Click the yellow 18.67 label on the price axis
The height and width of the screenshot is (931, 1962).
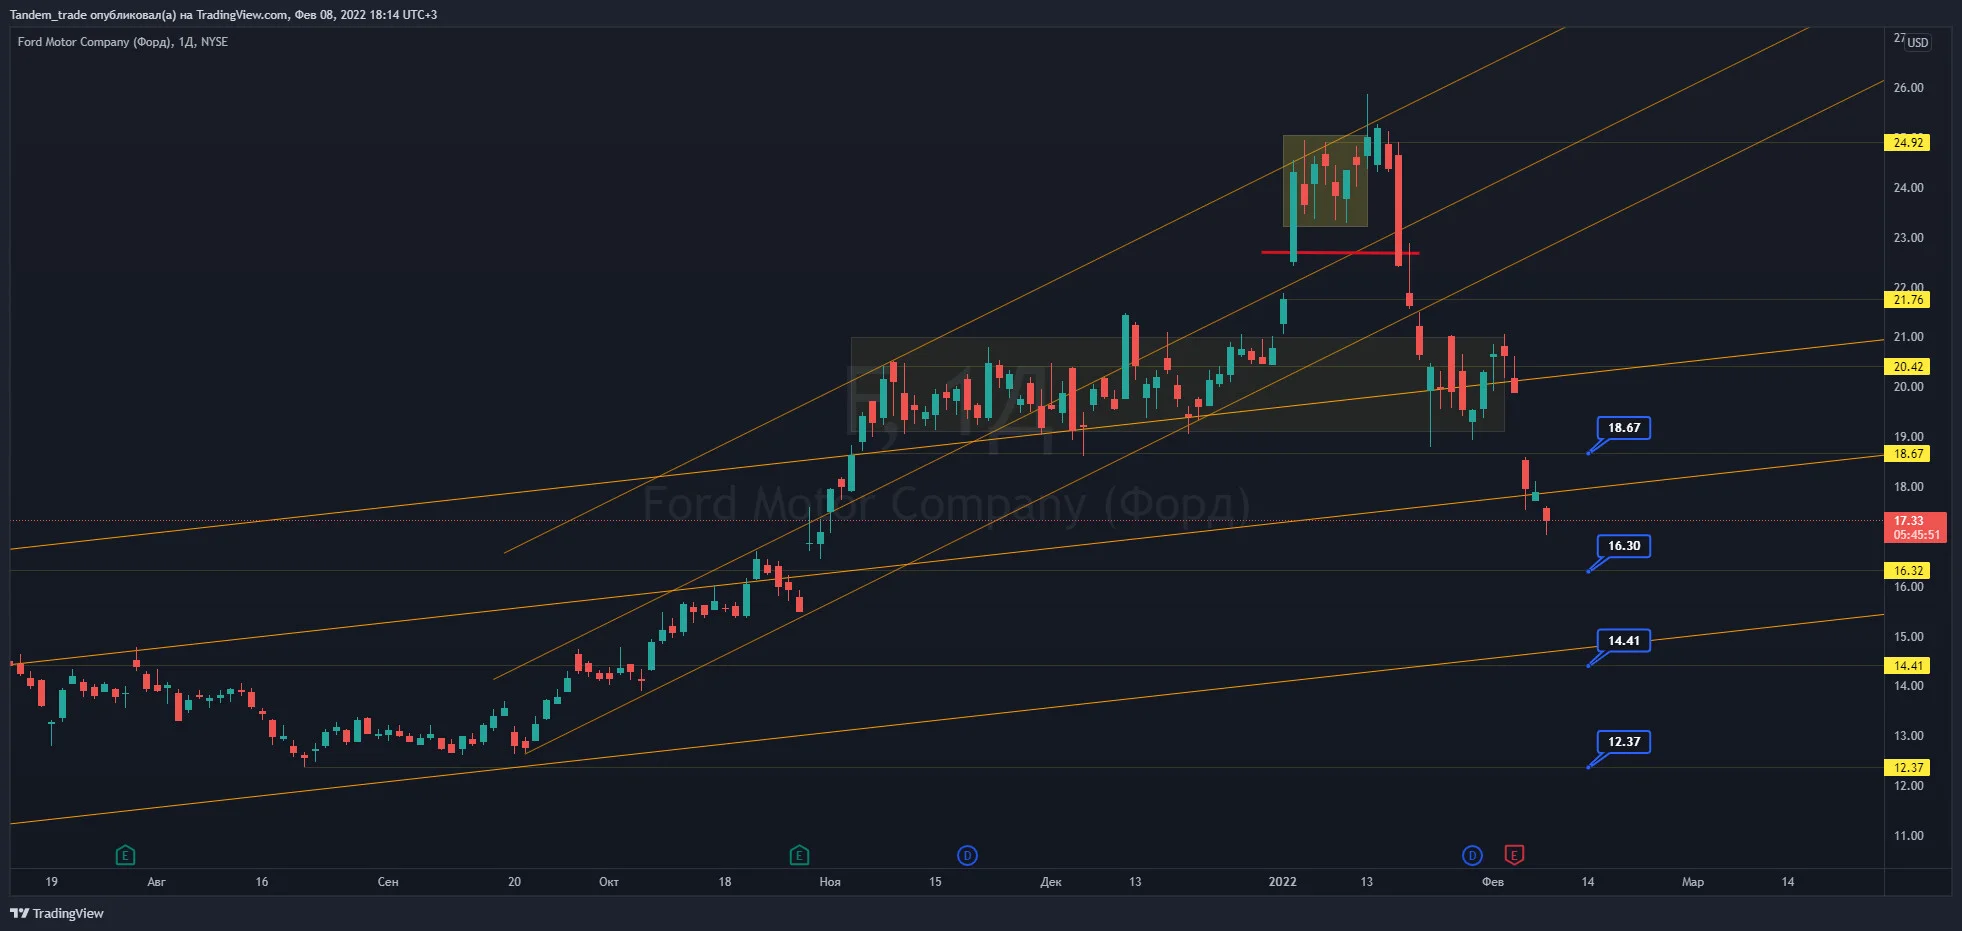(1908, 454)
